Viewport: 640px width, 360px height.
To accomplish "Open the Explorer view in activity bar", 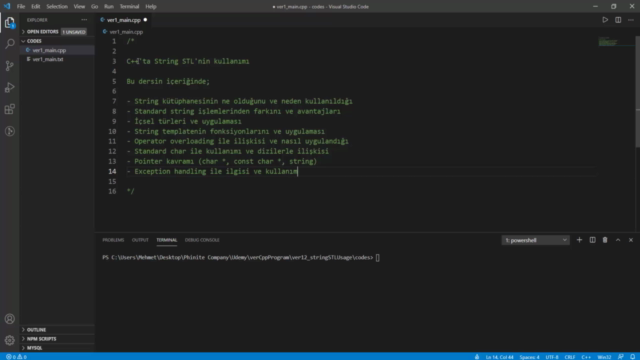I will tap(10, 22).
